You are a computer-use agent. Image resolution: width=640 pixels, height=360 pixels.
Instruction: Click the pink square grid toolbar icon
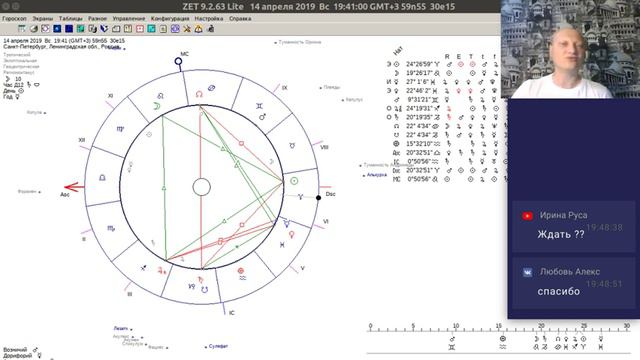pyautogui.click(x=140, y=29)
